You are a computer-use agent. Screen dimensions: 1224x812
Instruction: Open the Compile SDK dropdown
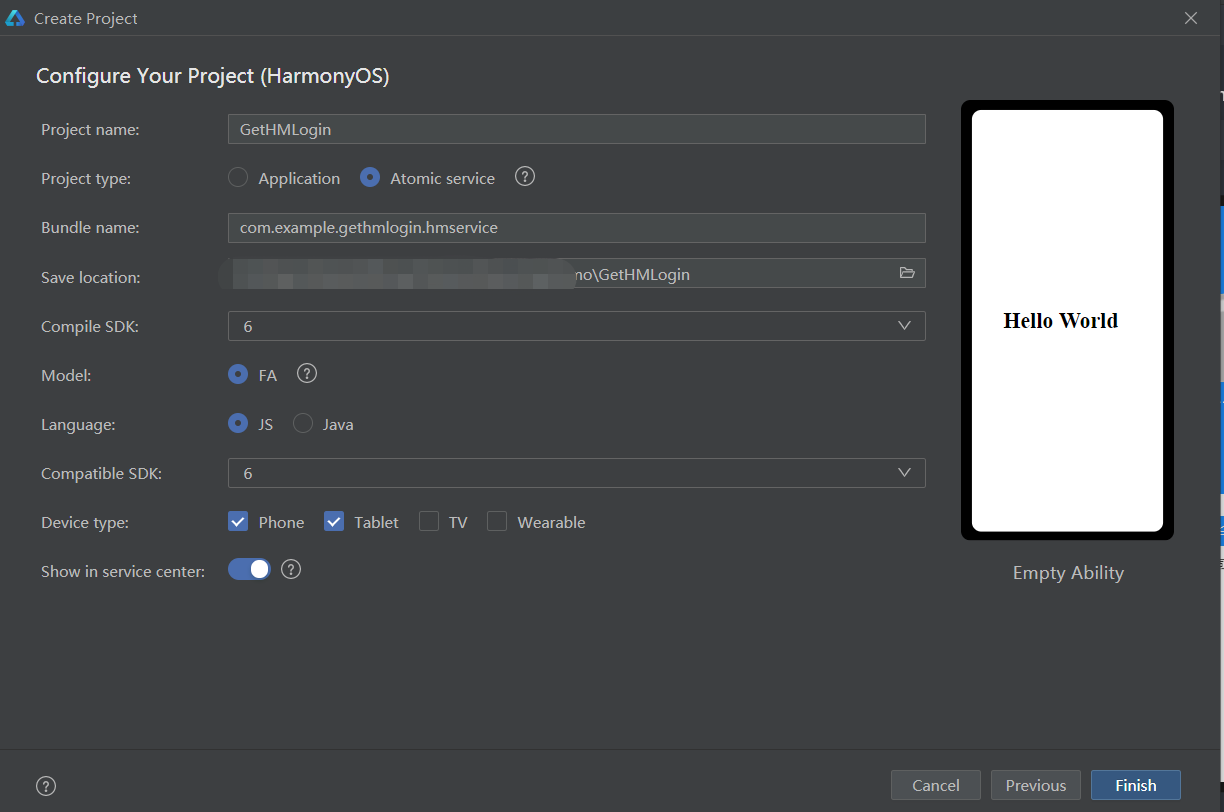(903, 325)
